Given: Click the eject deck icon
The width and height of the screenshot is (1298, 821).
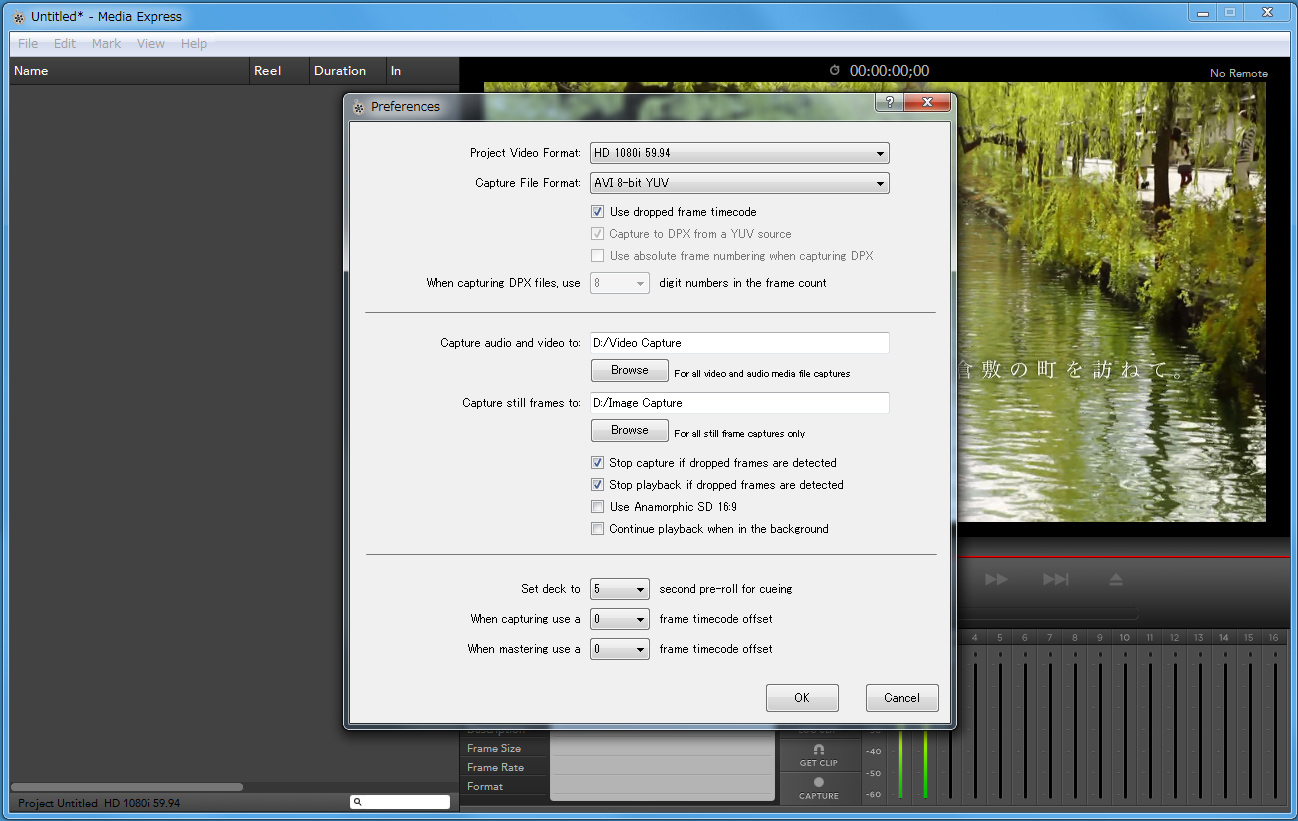Looking at the screenshot, I should click(x=1116, y=580).
